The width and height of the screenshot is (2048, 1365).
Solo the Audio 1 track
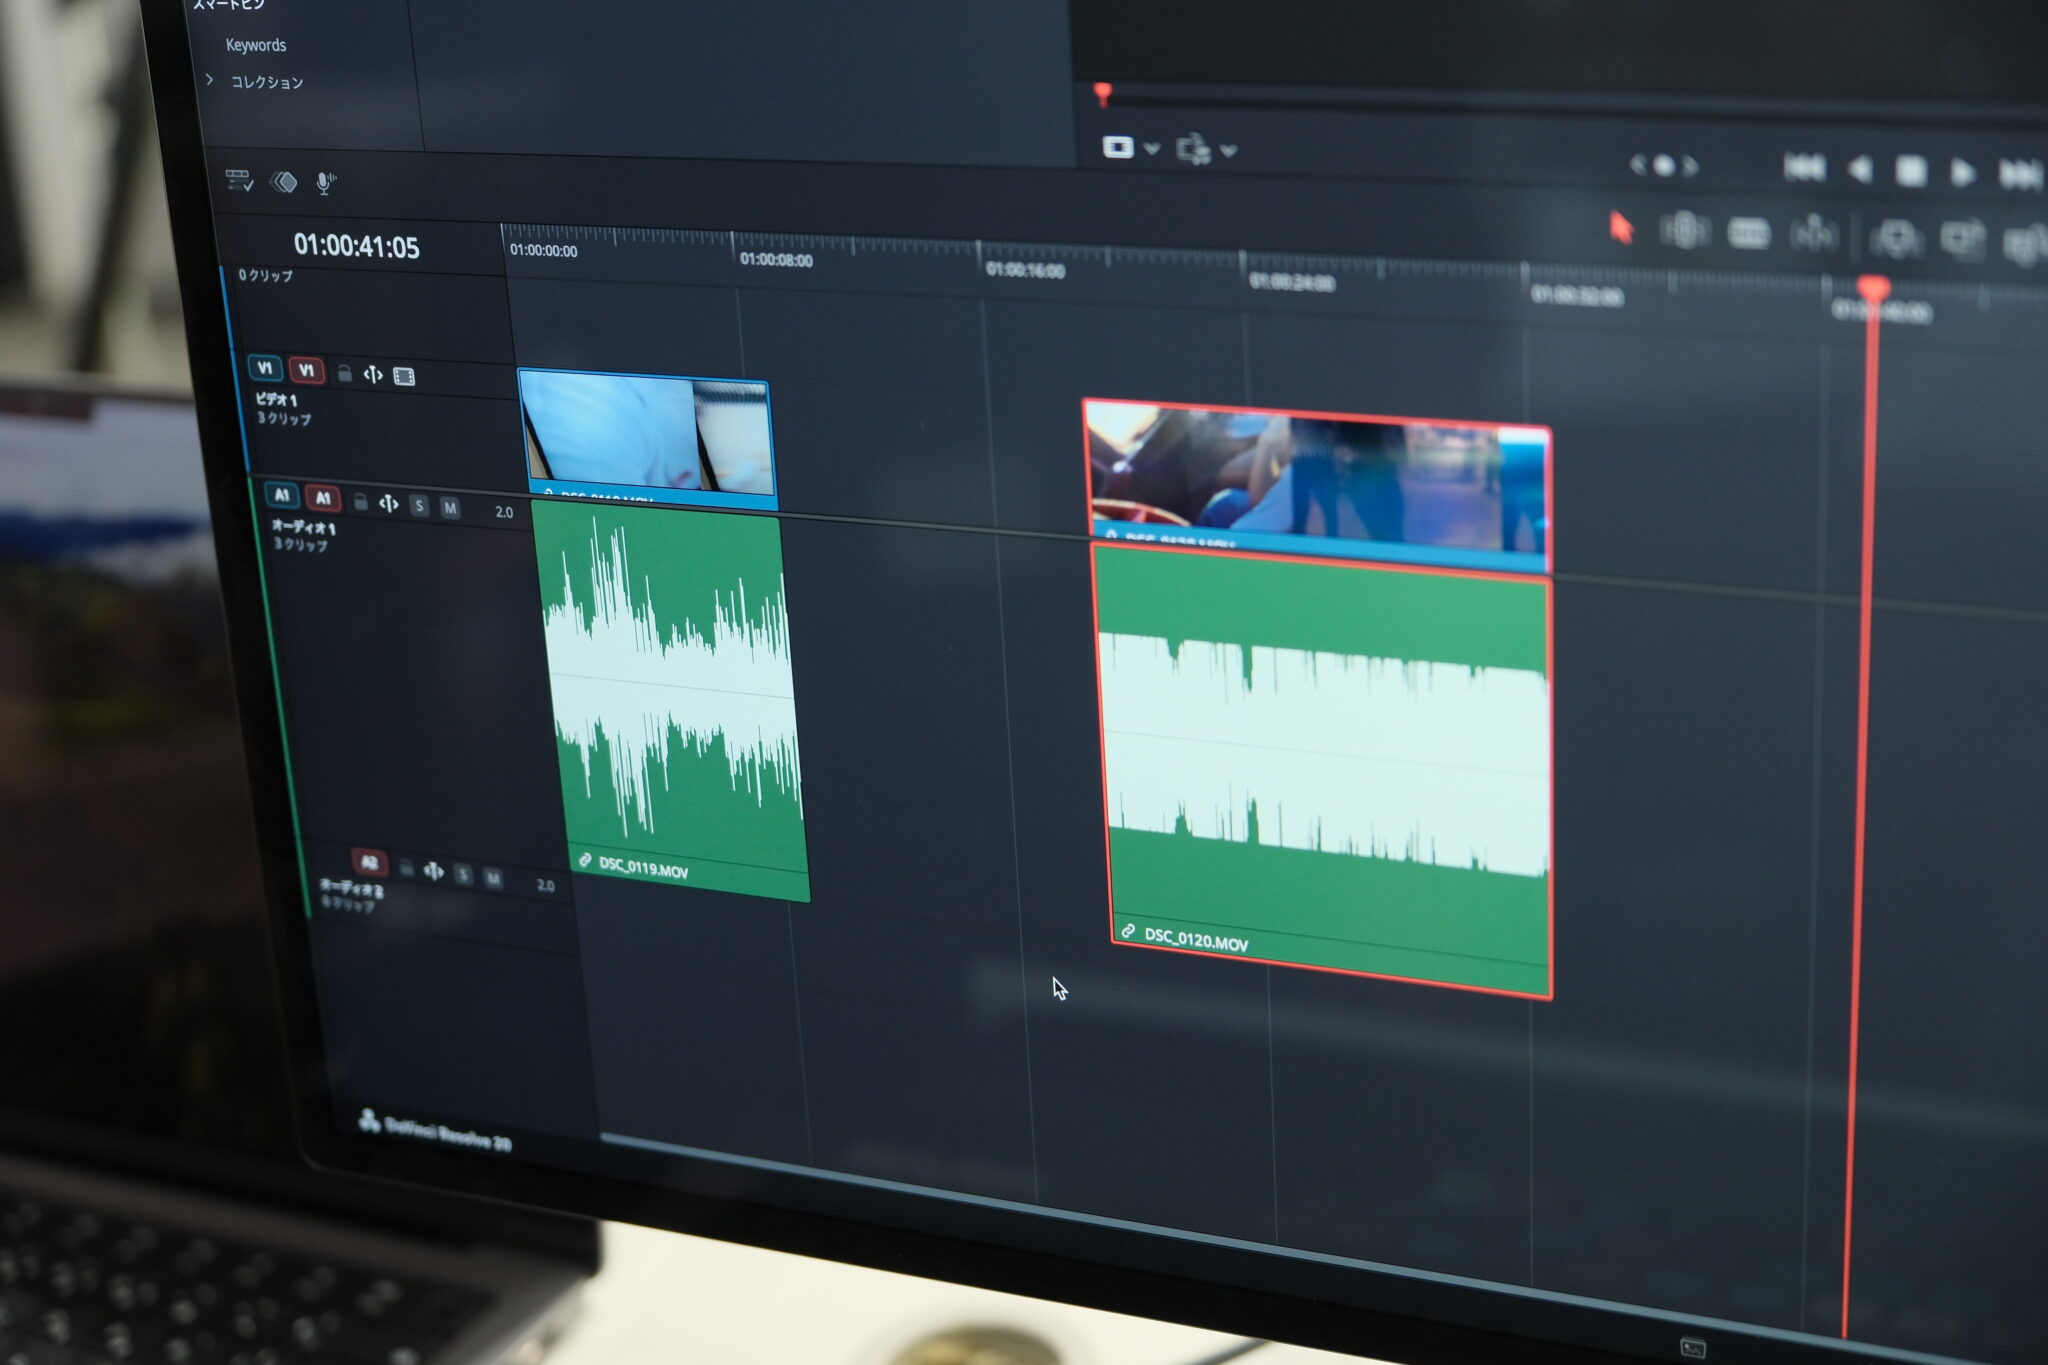click(x=420, y=506)
